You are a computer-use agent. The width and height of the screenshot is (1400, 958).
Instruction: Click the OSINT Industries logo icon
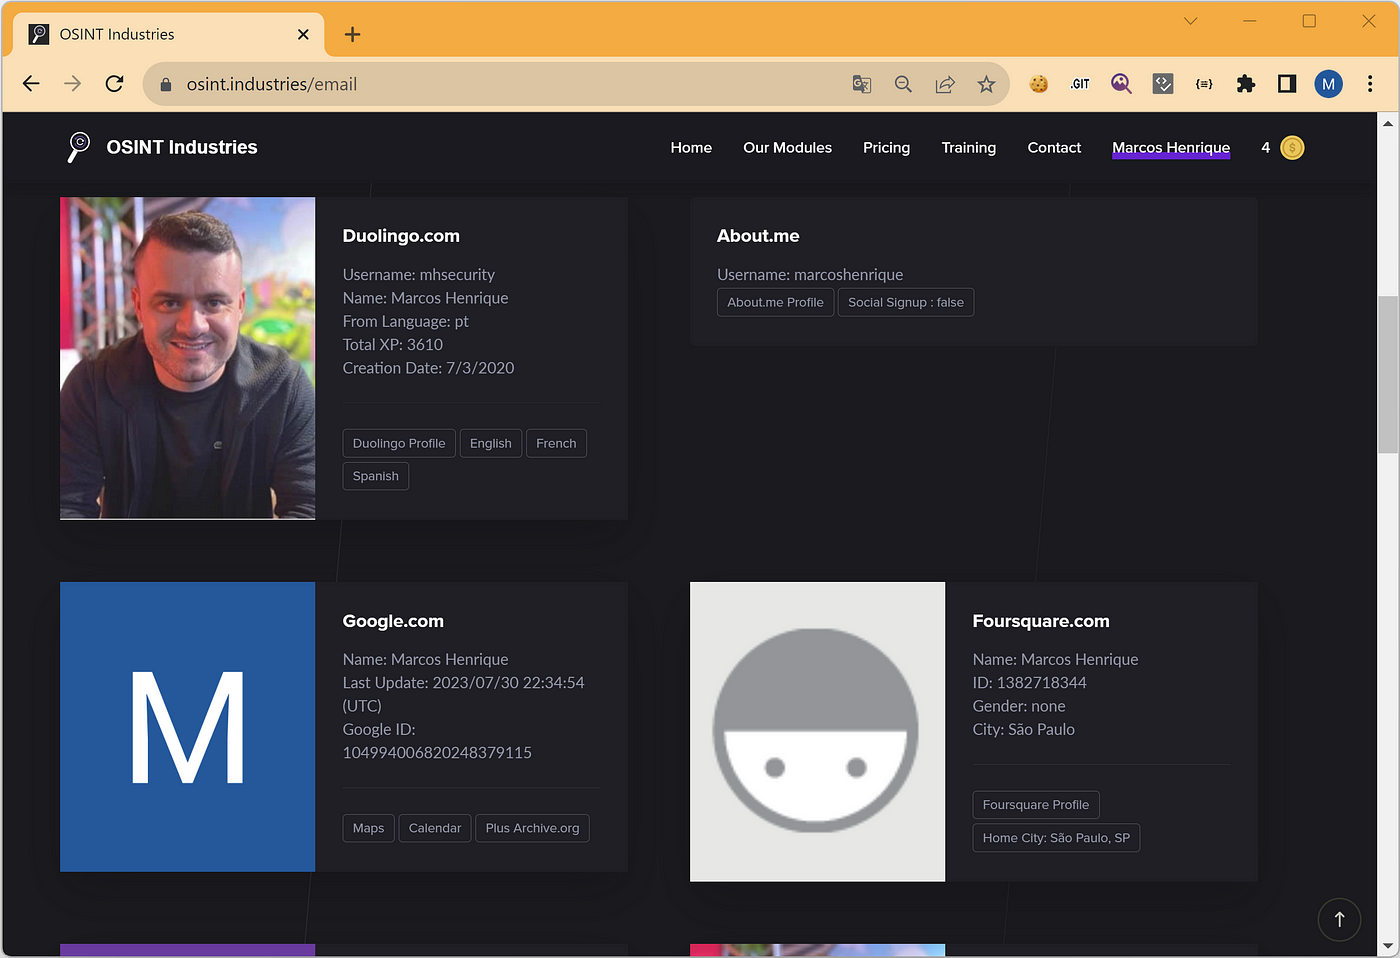(78, 147)
